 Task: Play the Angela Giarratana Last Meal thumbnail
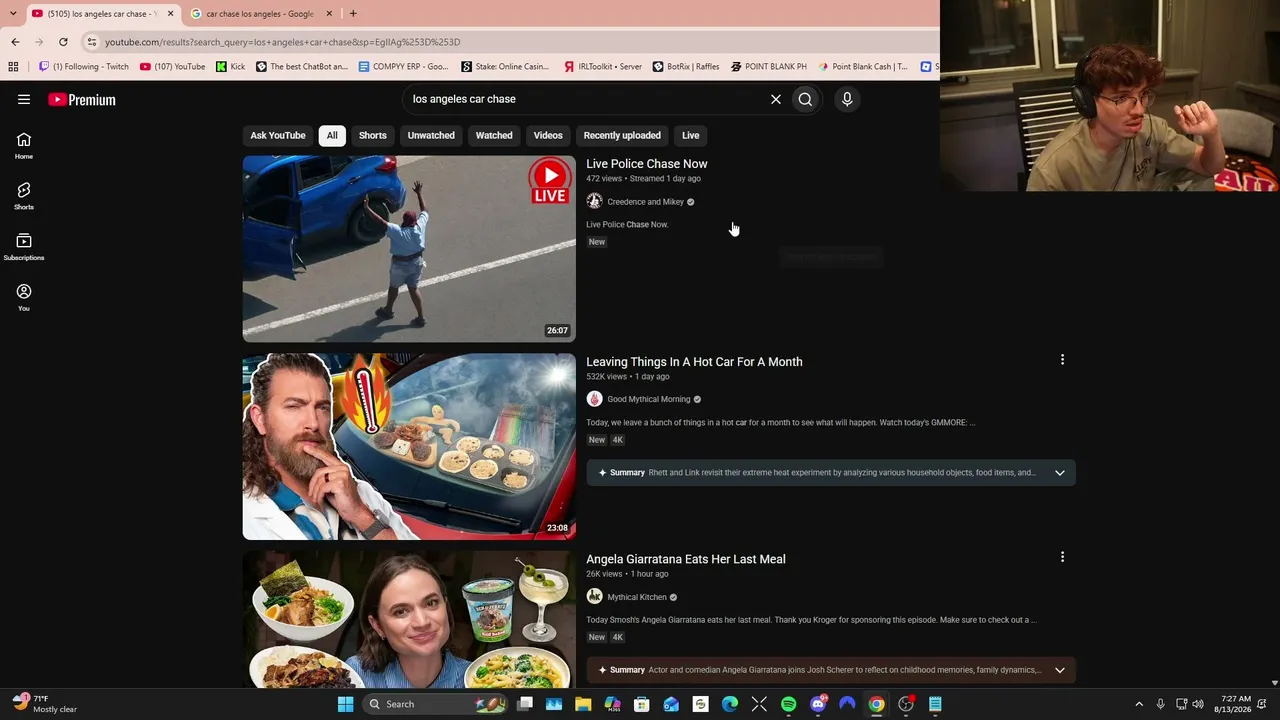409,619
